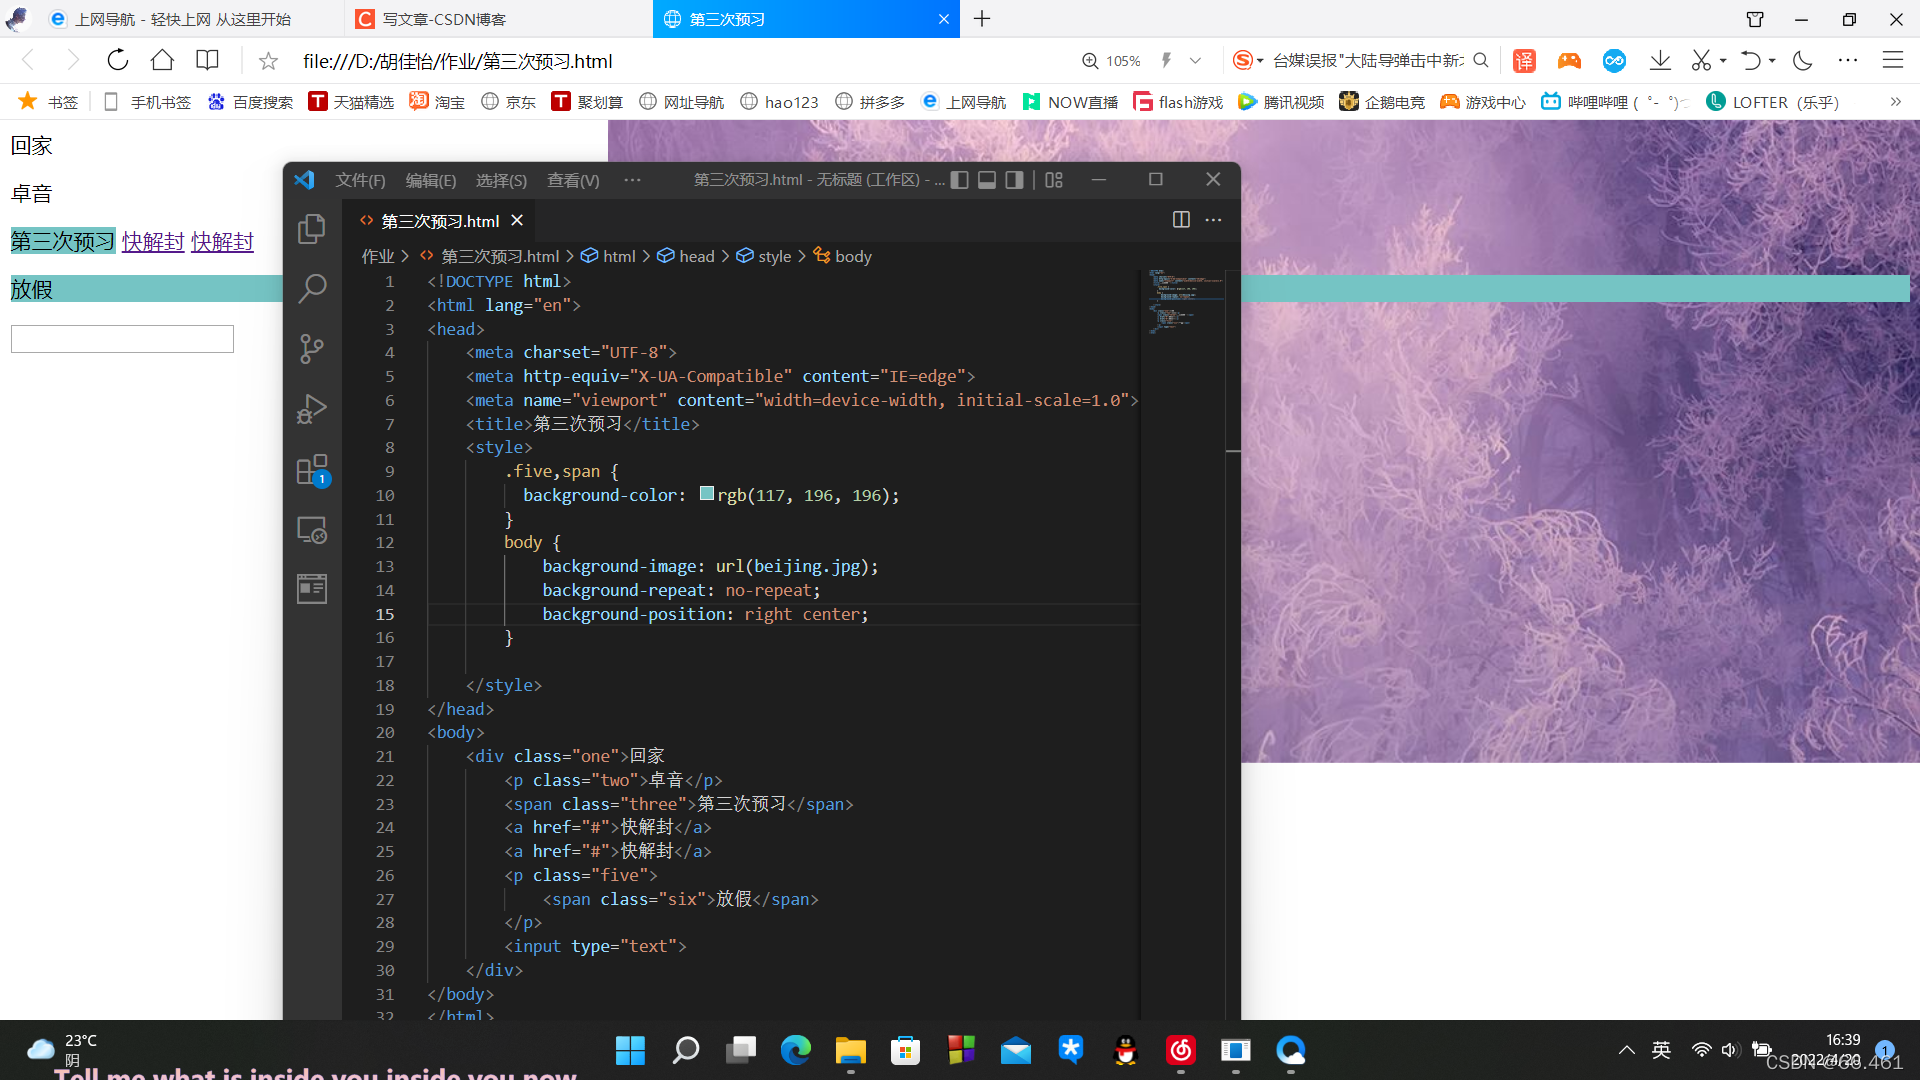Bookmark page with star icon
The image size is (1920, 1080).
click(268, 61)
